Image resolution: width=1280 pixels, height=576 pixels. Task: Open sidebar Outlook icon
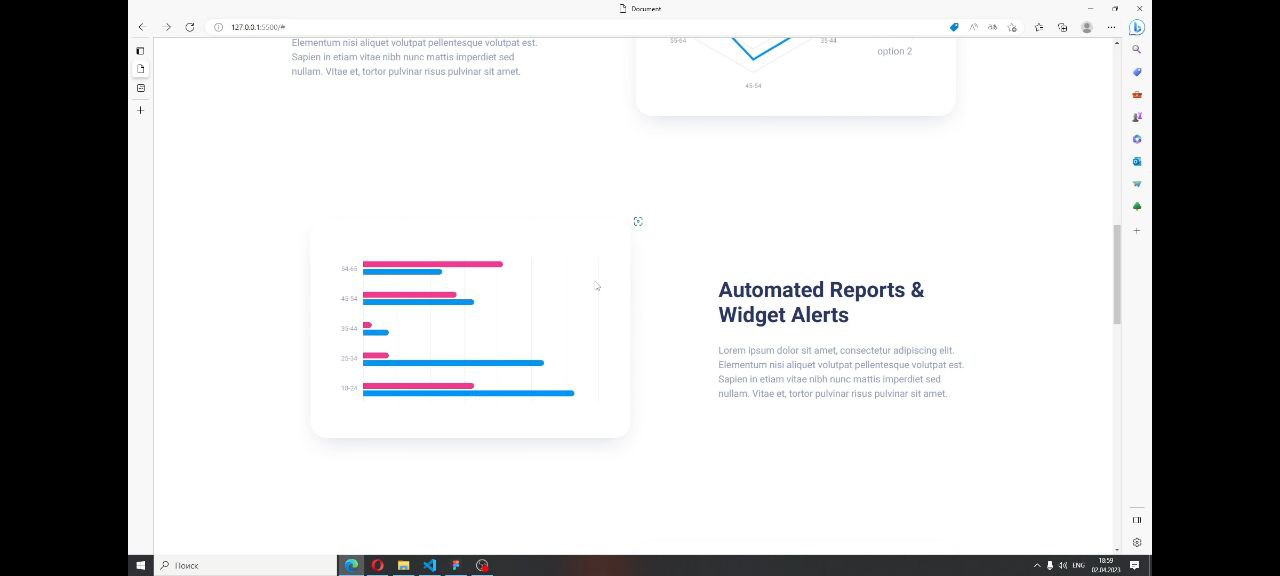pos(1137,161)
